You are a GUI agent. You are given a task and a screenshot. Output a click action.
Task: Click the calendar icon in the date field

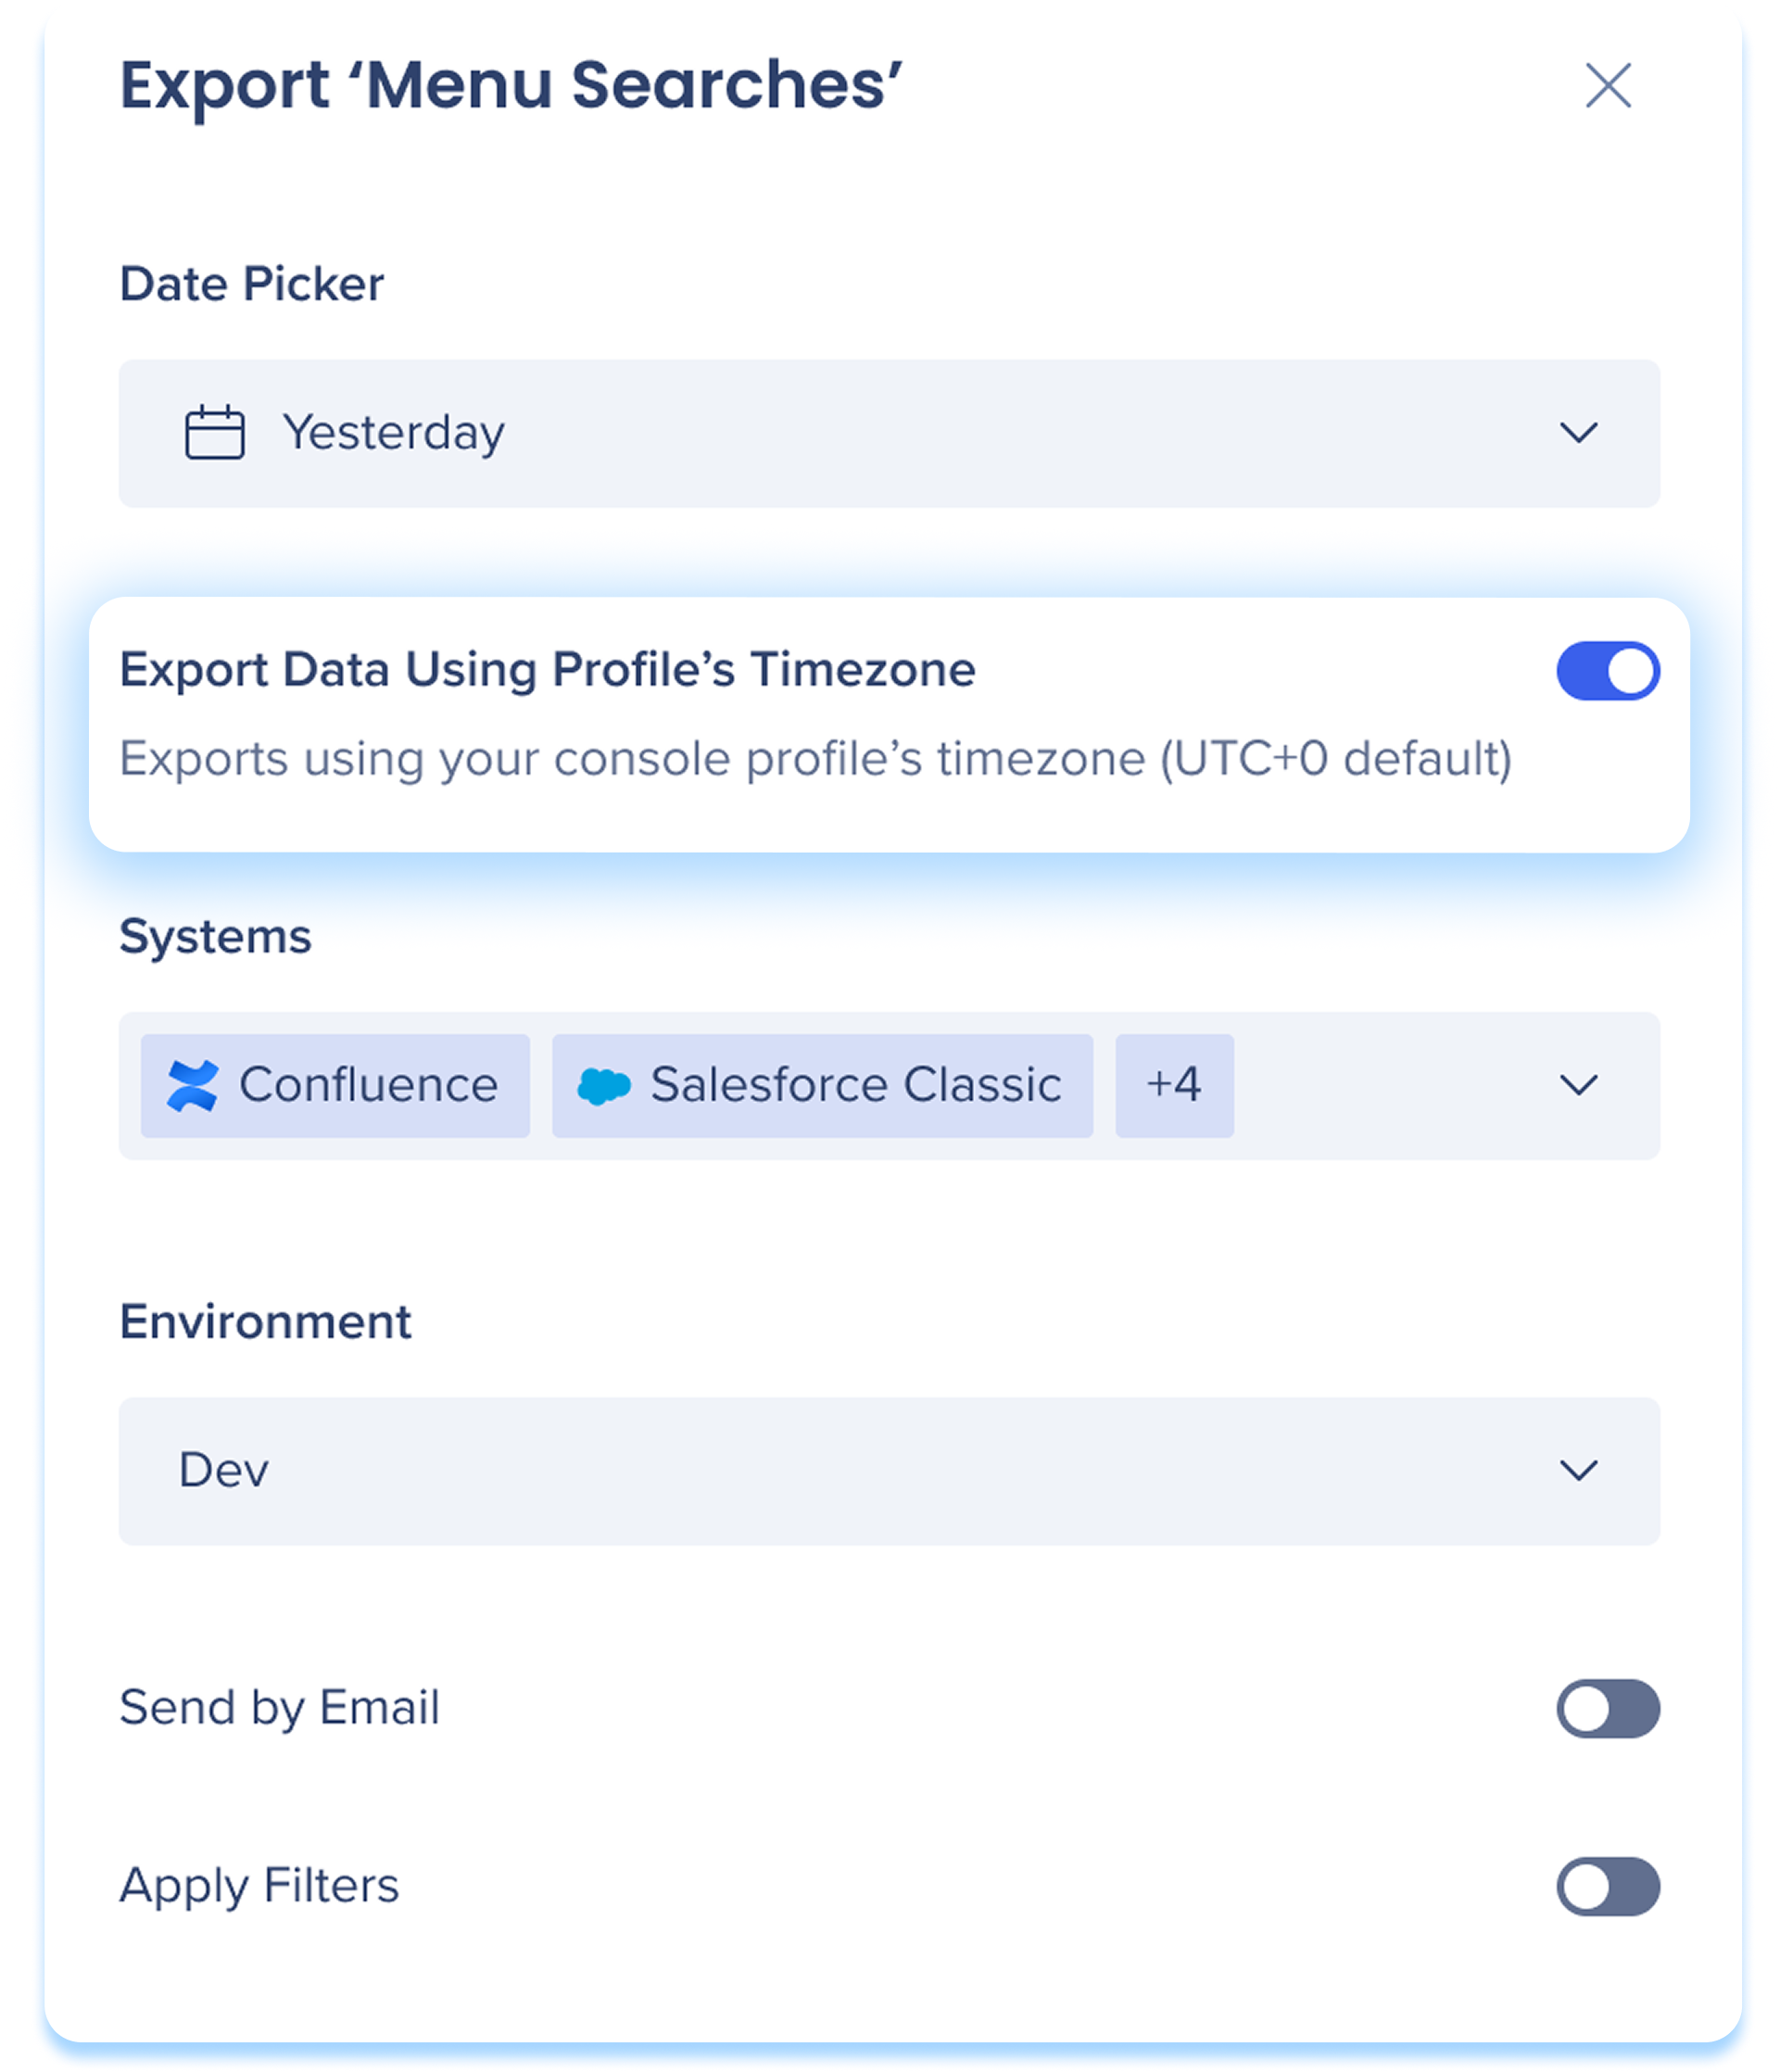[215, 433]
